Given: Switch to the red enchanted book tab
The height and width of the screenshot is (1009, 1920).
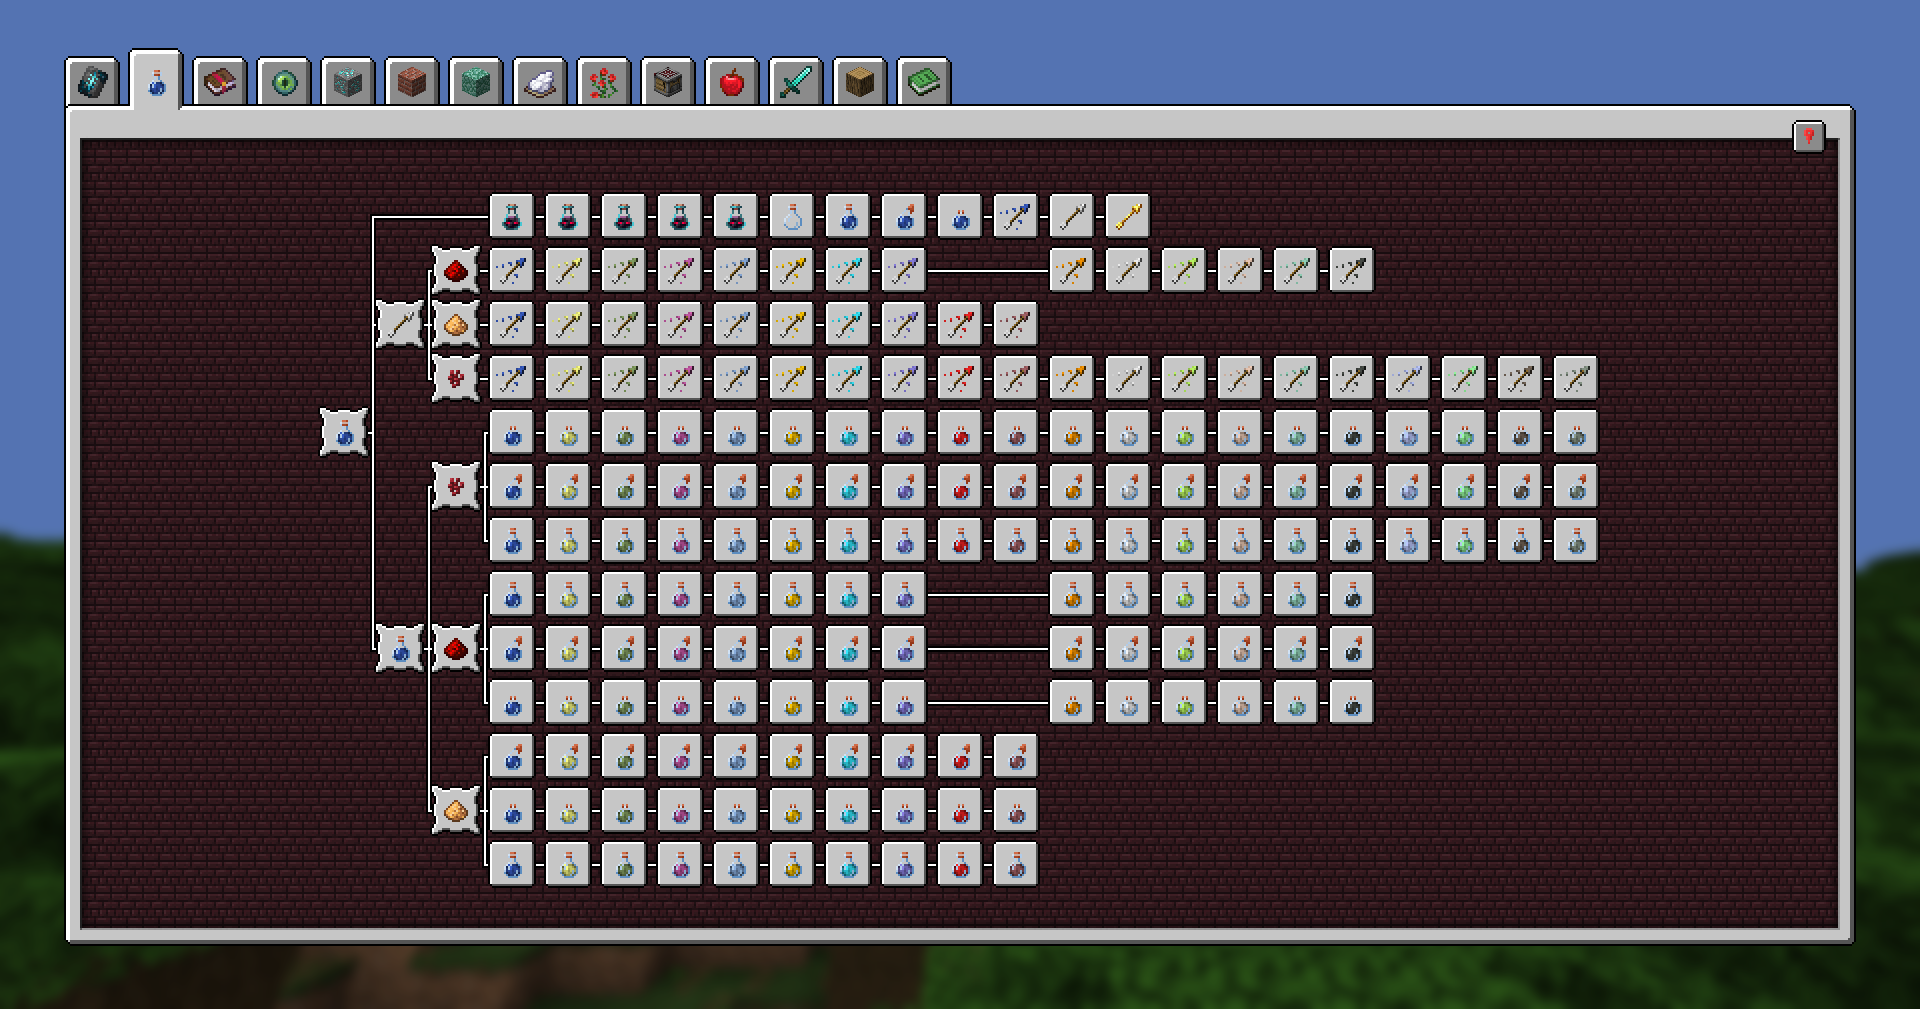Looking at the screenshot, I should coord(220,82).
